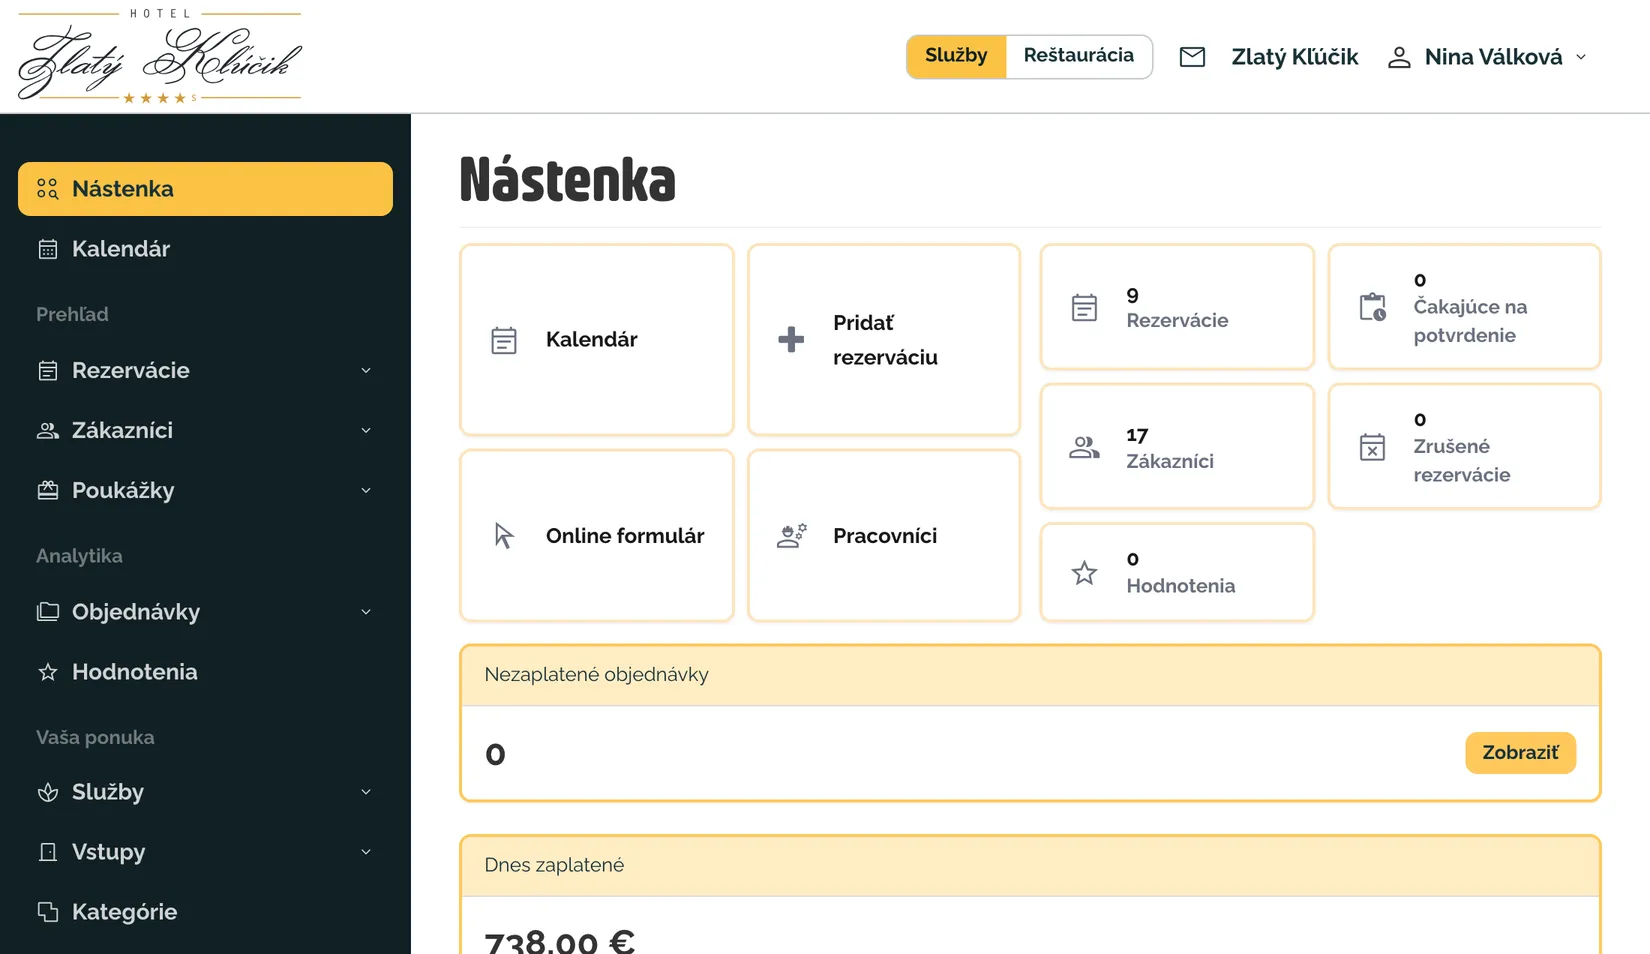1650x954 pixels.
Task: Click the cursor icon on Online formulár card
Action: pos(504,536)
